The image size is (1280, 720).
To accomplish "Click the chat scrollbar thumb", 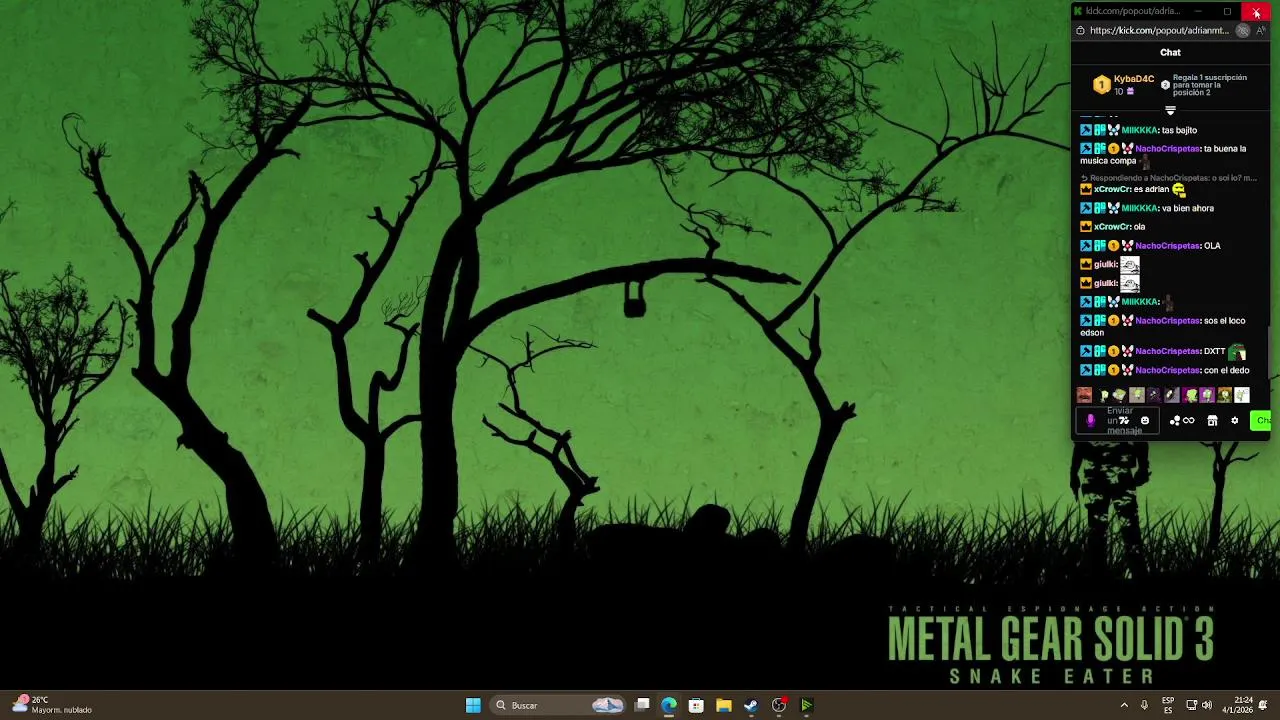I will tap(1269, 353).
